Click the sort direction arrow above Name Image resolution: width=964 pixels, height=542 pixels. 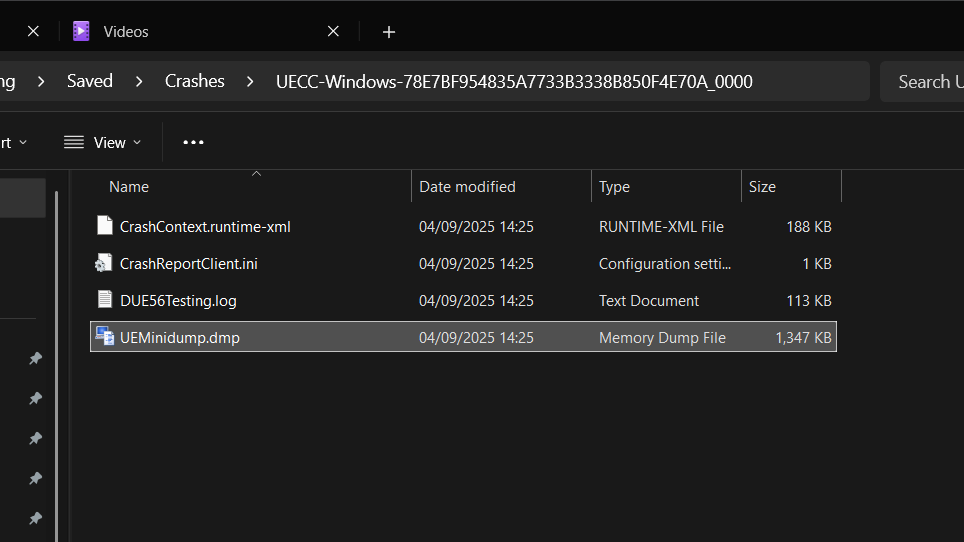[x=256, y=174]
